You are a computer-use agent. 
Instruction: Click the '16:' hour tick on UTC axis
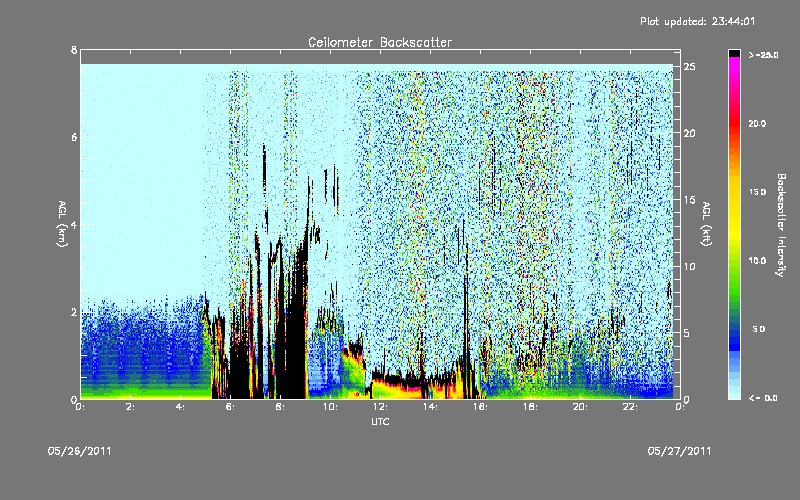coord(480,407)
